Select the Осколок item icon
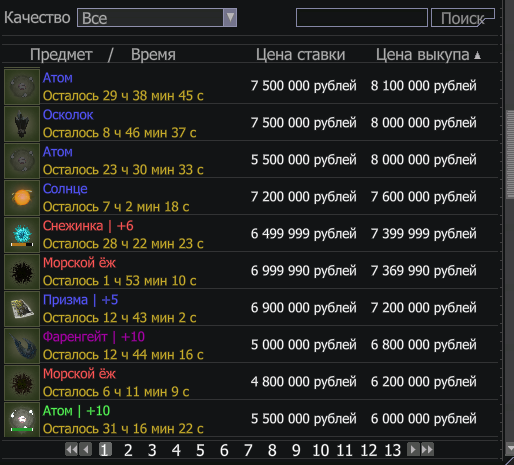The height and width of the screenshot is (465, 514). 22,124
